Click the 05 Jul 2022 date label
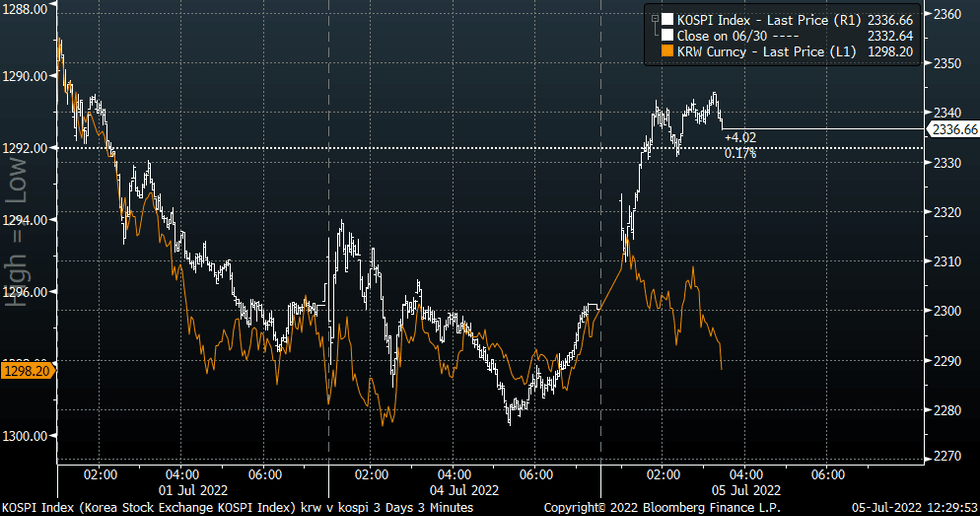Viewport: 980px width, 516px height. (x=739, y=490)
